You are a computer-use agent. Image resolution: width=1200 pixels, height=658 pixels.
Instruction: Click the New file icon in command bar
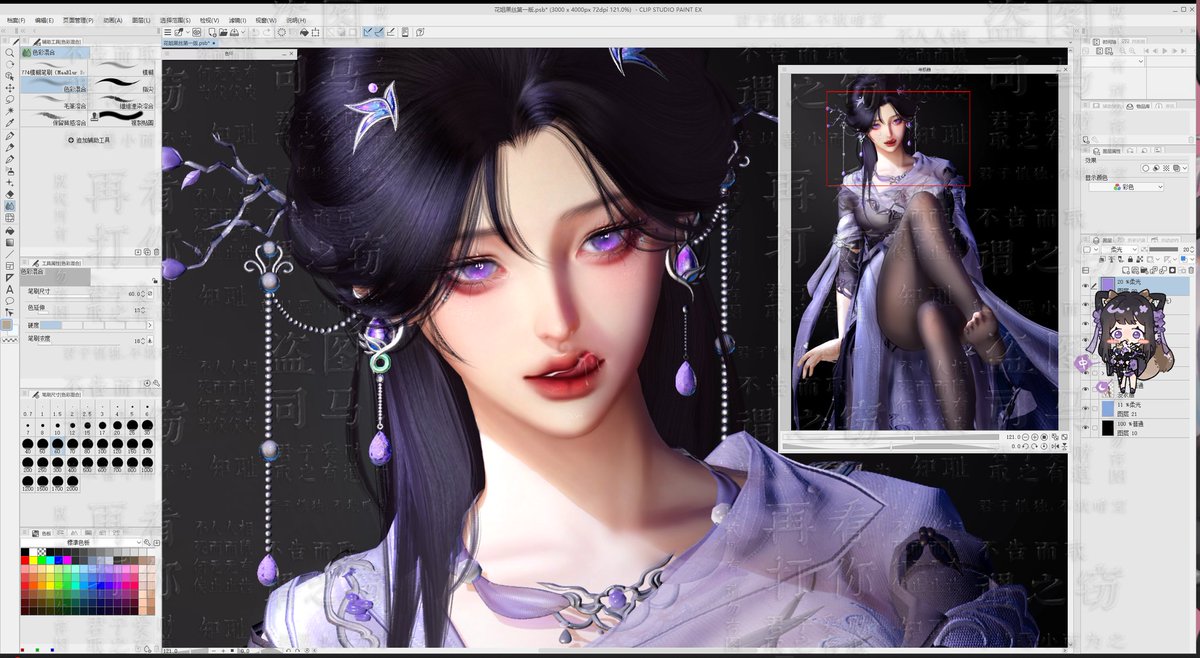click(212, 32)
